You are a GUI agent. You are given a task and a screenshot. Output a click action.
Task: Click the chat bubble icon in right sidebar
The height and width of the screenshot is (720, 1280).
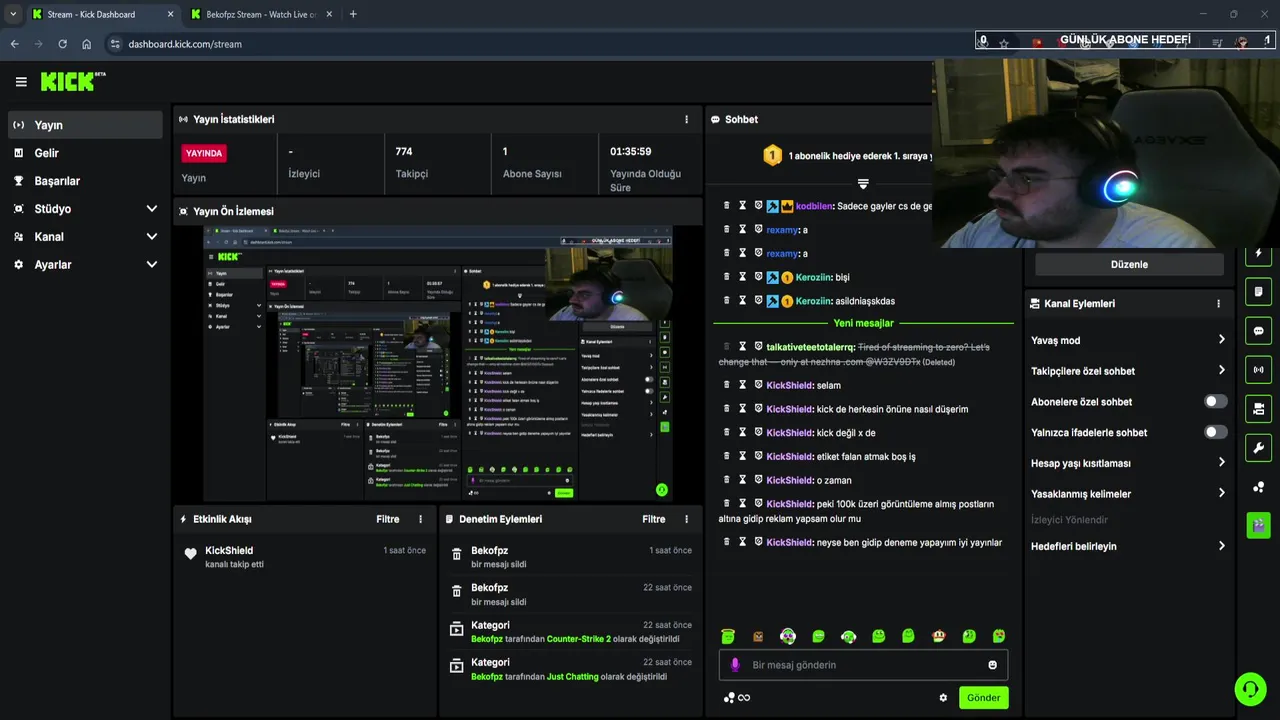coord(1258,331)
